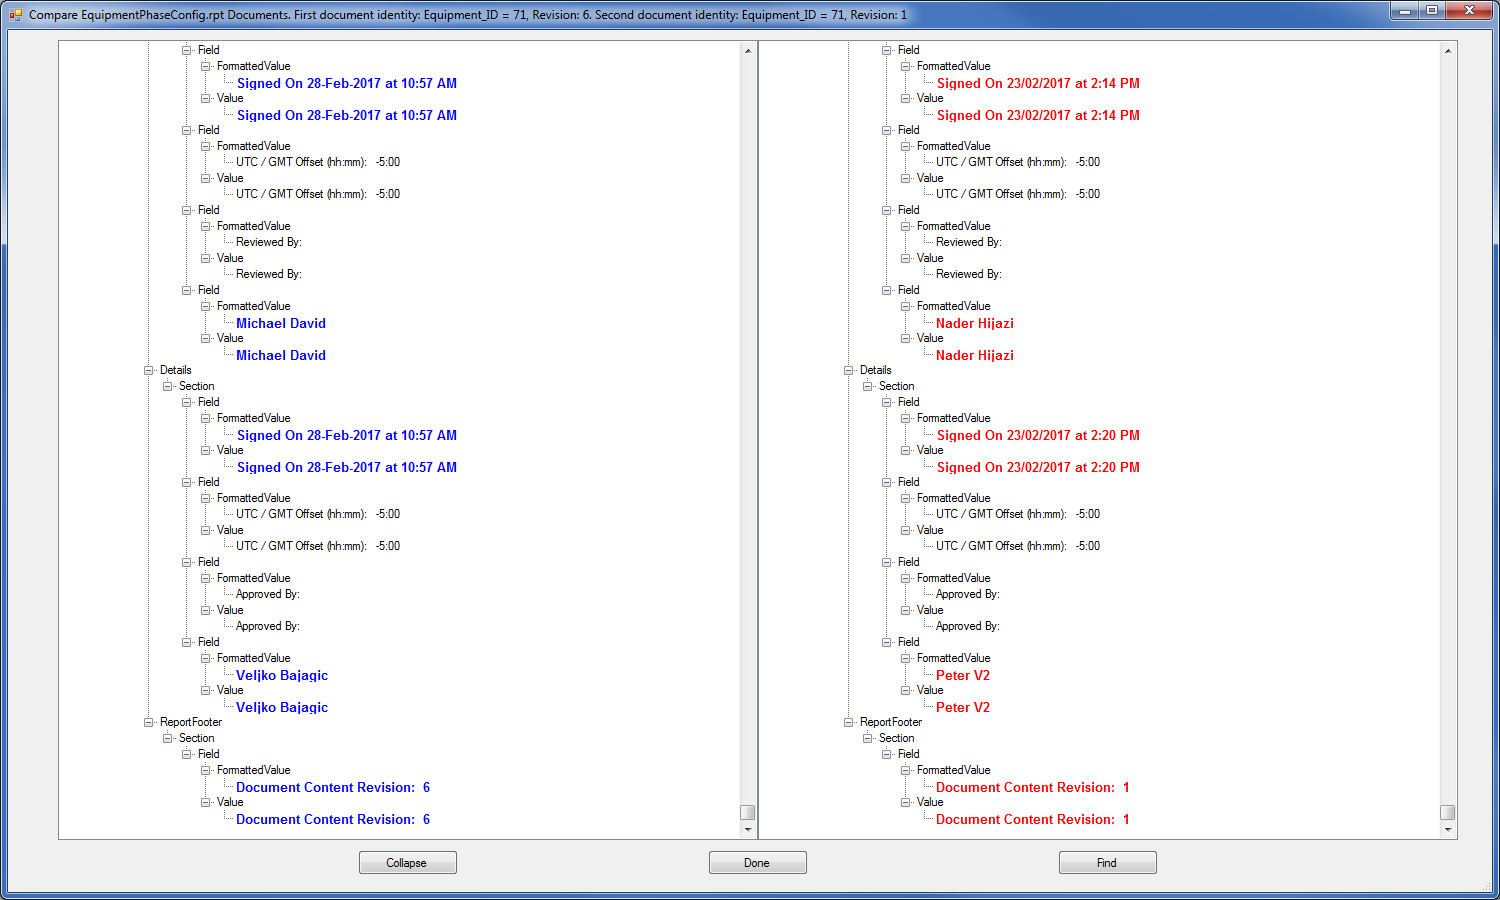
Task: Click the right pane scroll-down arrow
Action: click(1447, 830)
